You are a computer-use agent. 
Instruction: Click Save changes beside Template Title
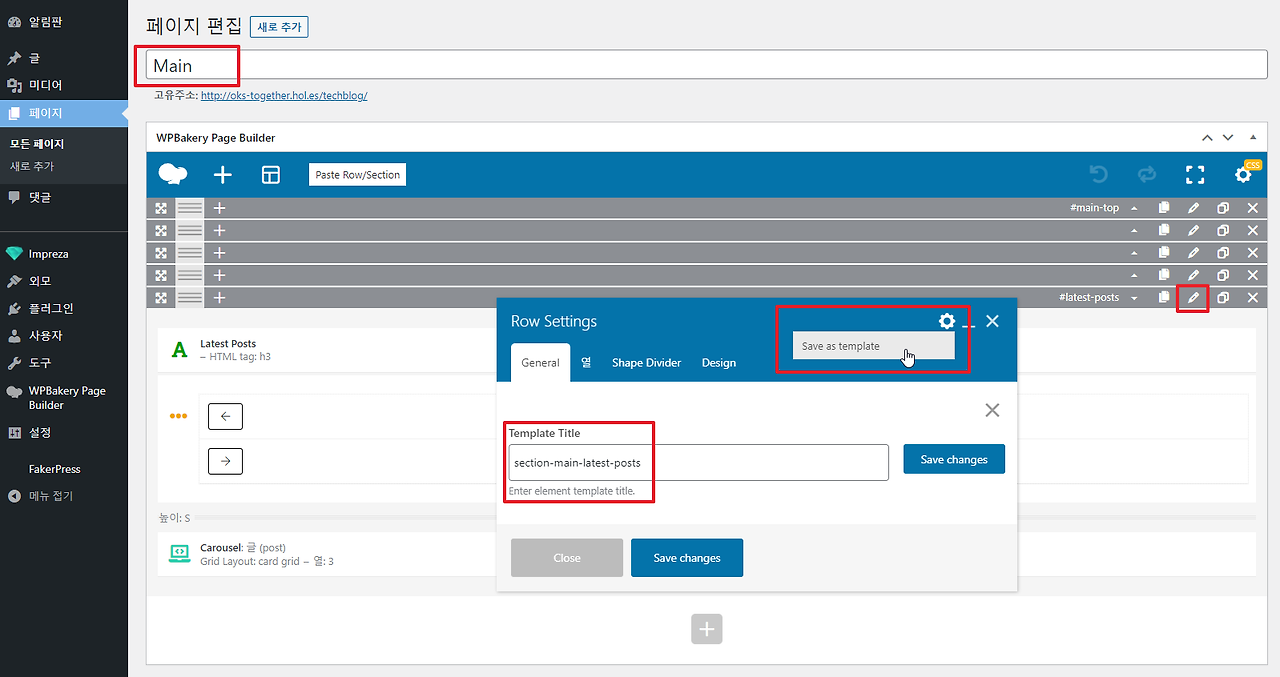954,460
